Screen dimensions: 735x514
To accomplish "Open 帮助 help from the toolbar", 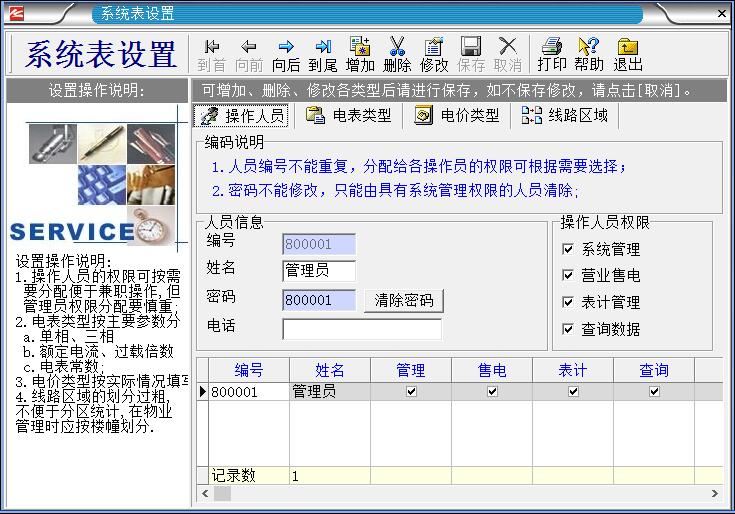I will (589, 54).
